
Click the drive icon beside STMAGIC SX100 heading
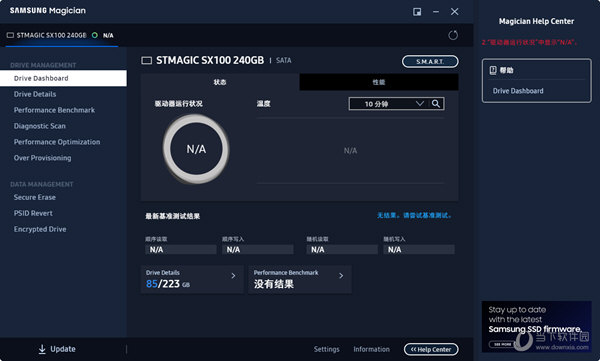pyautogui.click(x=147, y=60)
